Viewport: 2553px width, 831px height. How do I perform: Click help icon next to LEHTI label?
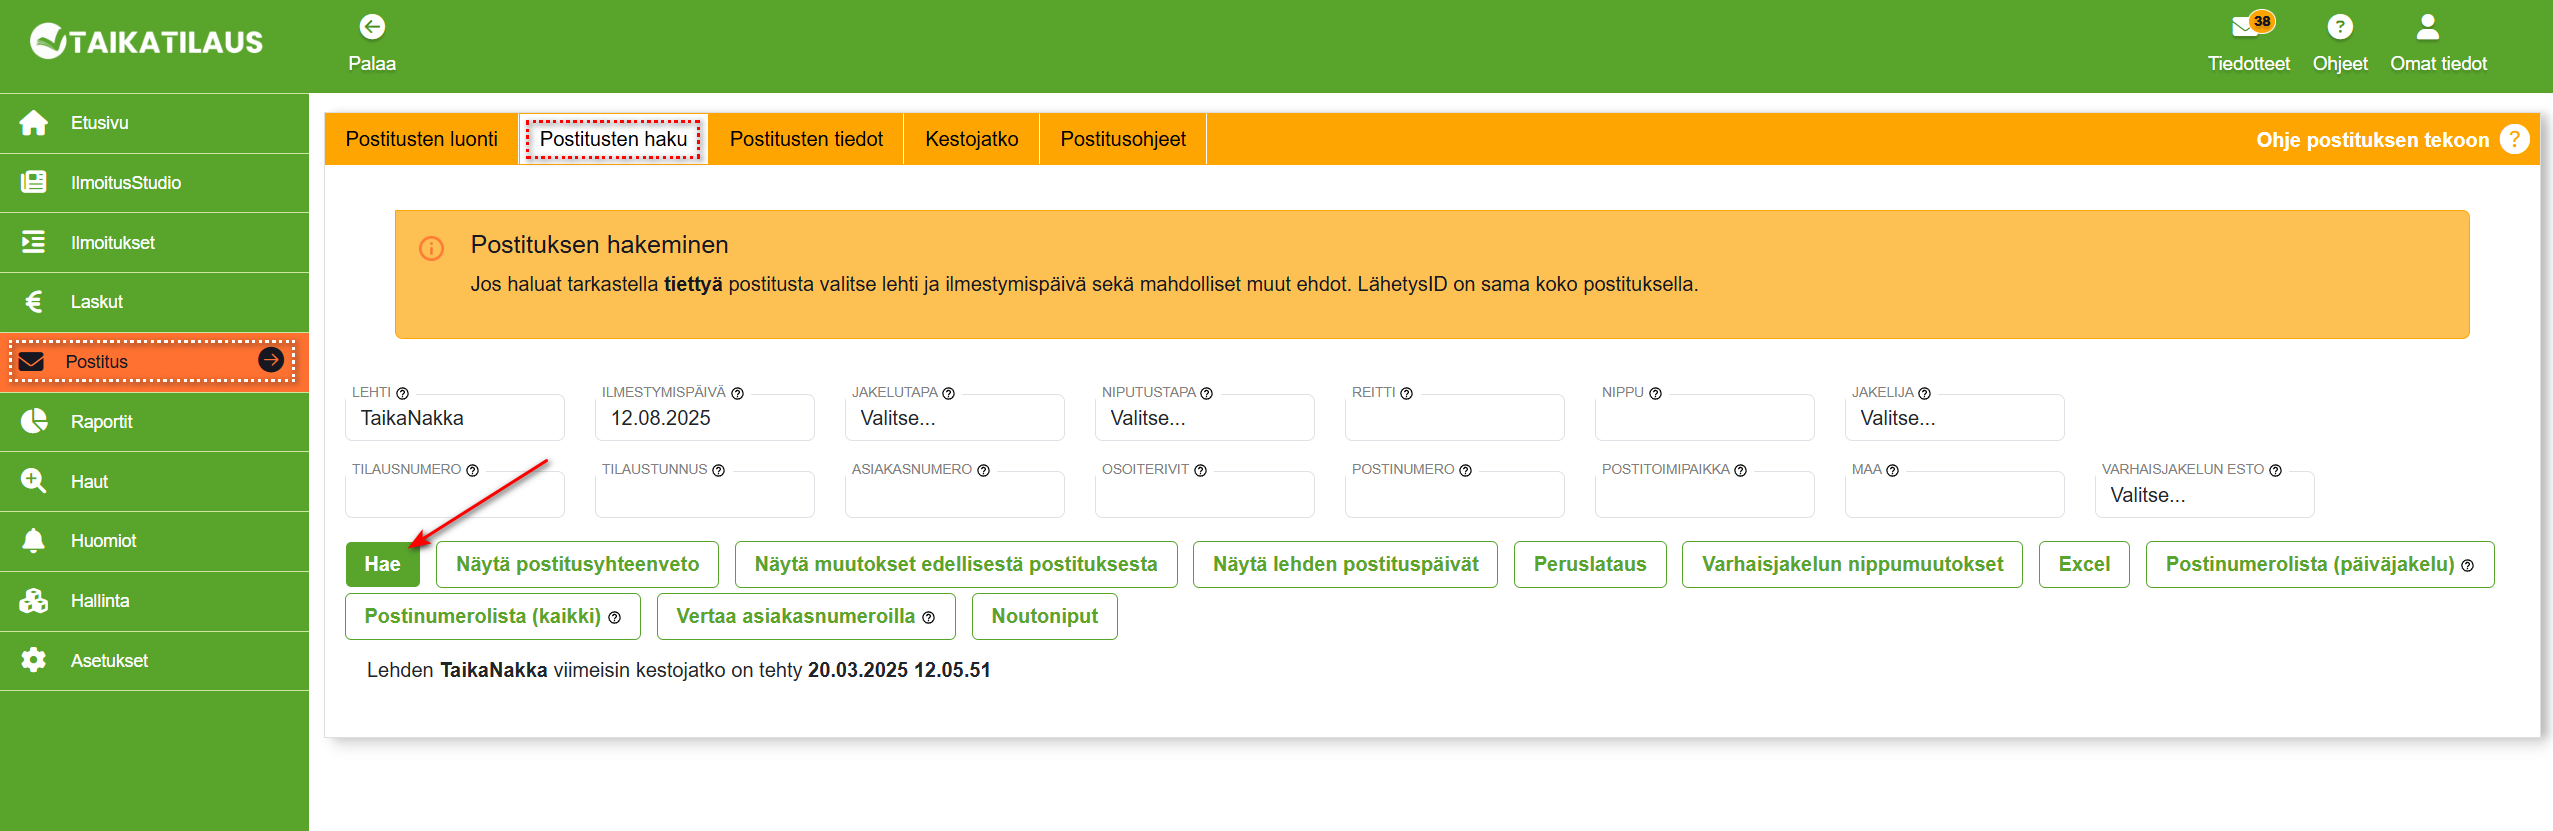pos(402,393)
